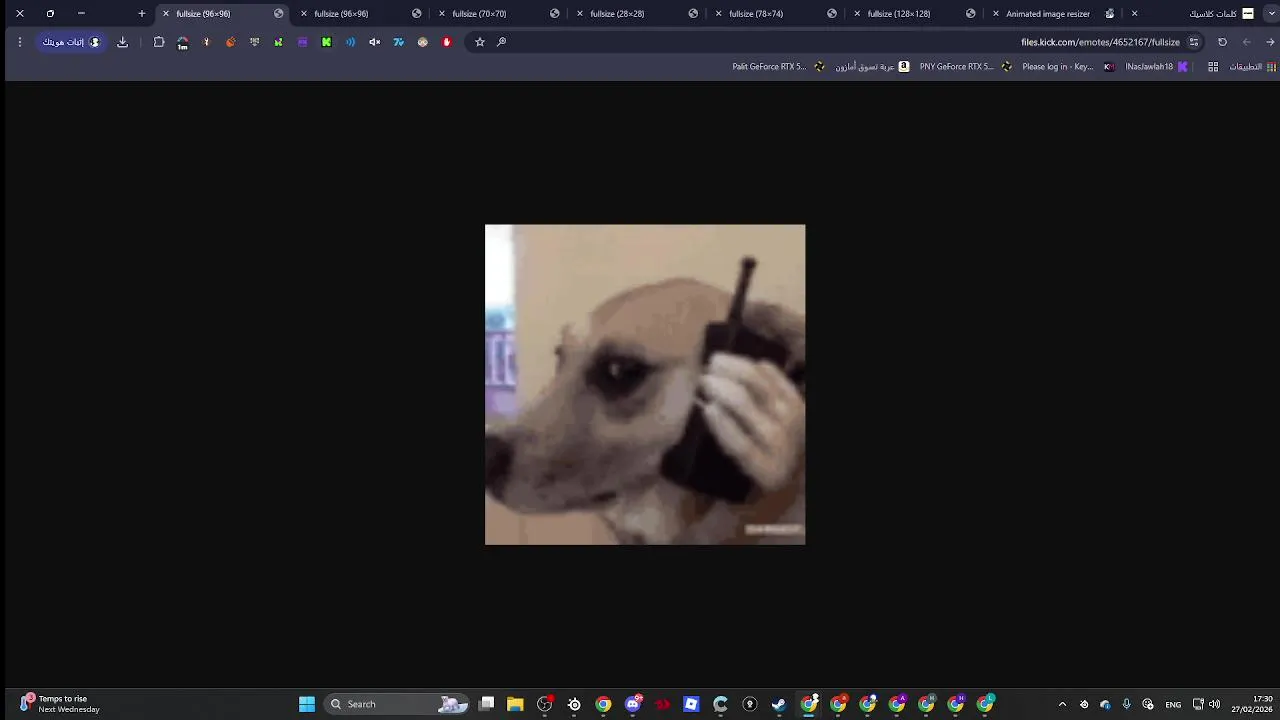Screen dimensions: 1280x720
Task: Open the Temps to rise weather widget
Action: [60, 704]
